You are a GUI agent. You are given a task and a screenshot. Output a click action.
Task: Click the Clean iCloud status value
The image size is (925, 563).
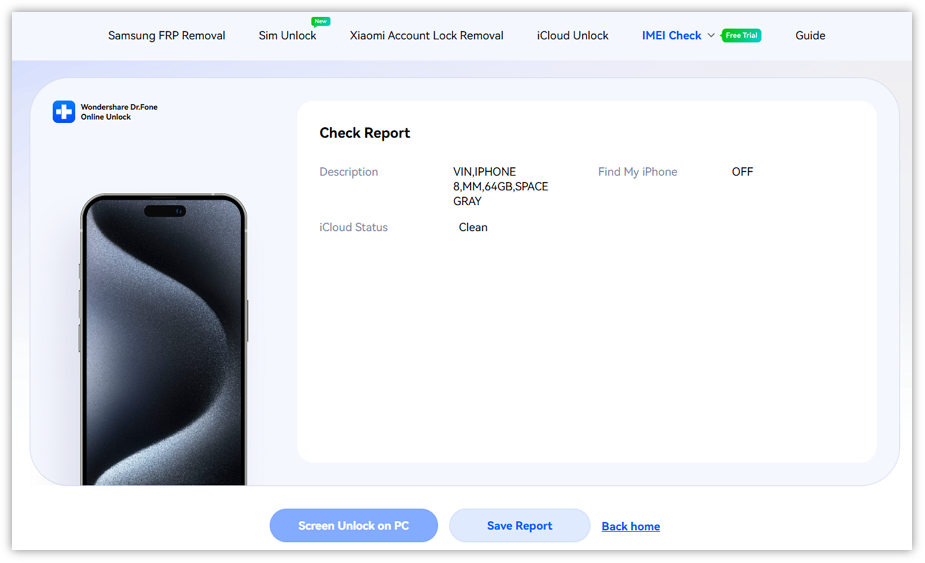(x=473, y=227)
